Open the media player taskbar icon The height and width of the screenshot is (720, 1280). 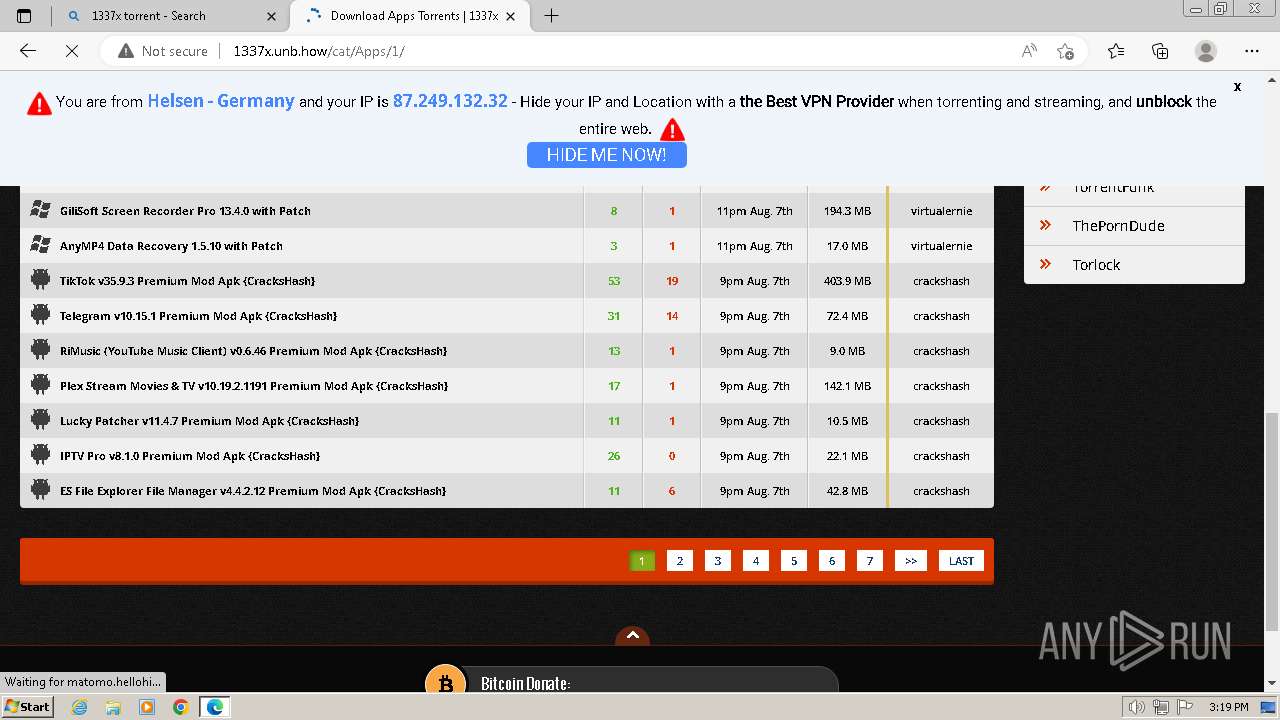(x=147, y=707)
